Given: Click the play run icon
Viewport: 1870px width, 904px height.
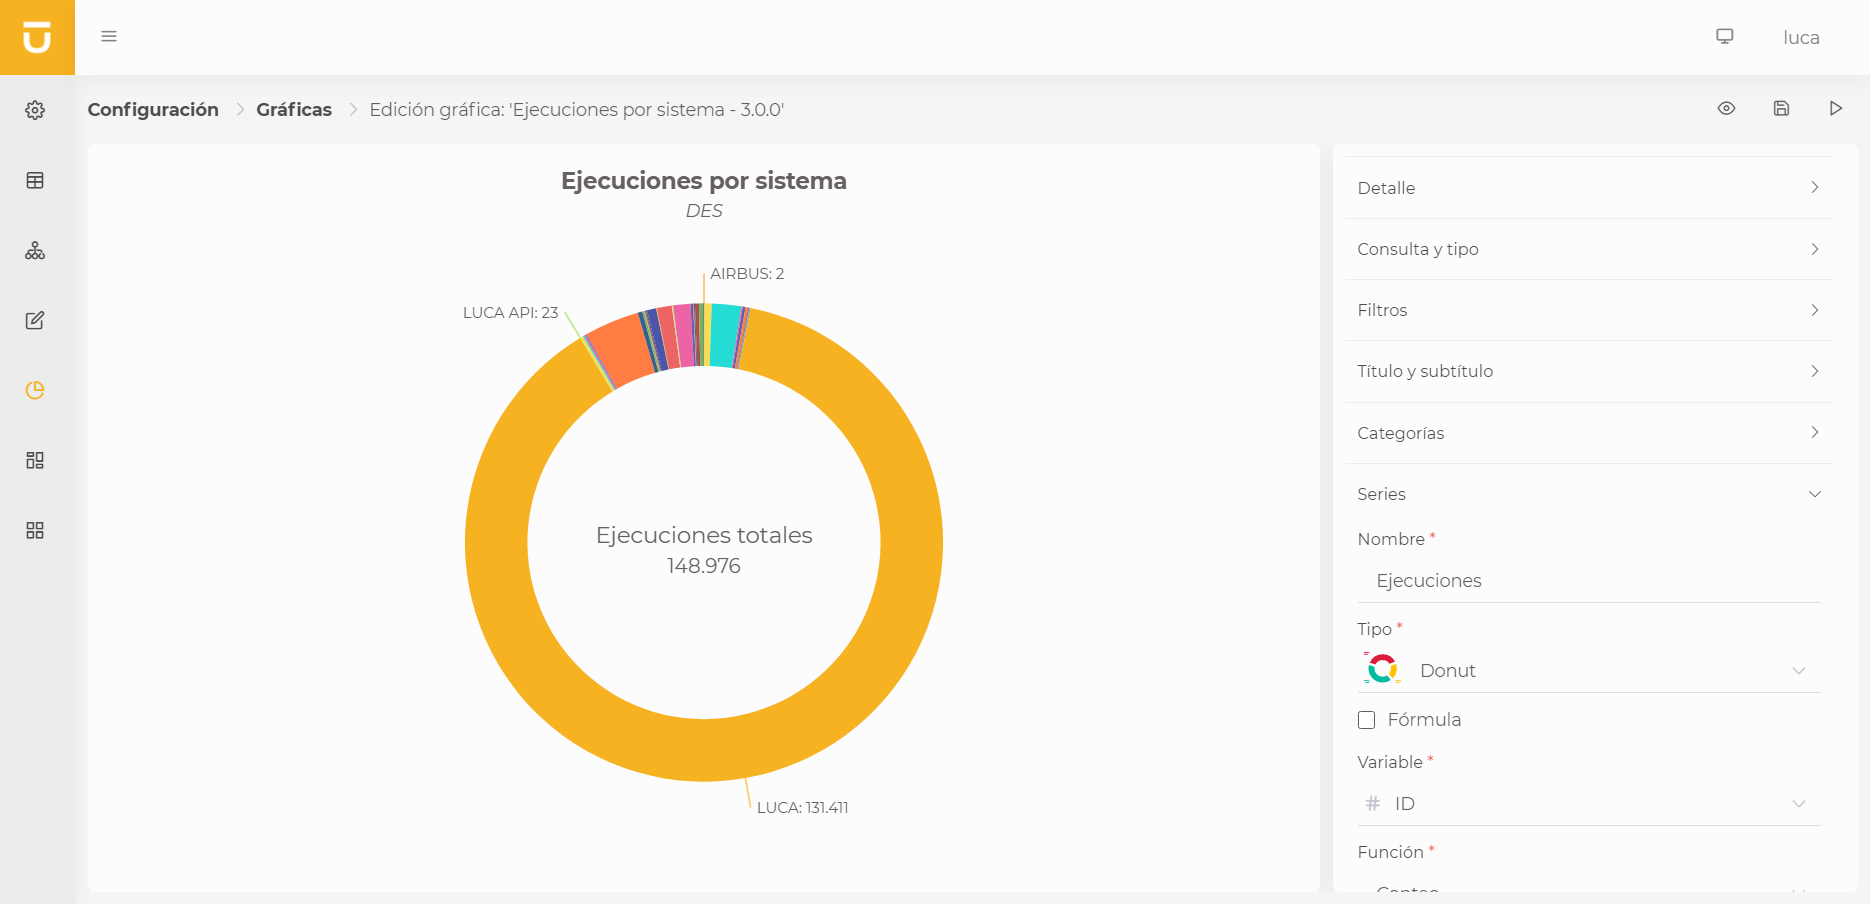Looking at the screenshot, I should [1836, 108].
